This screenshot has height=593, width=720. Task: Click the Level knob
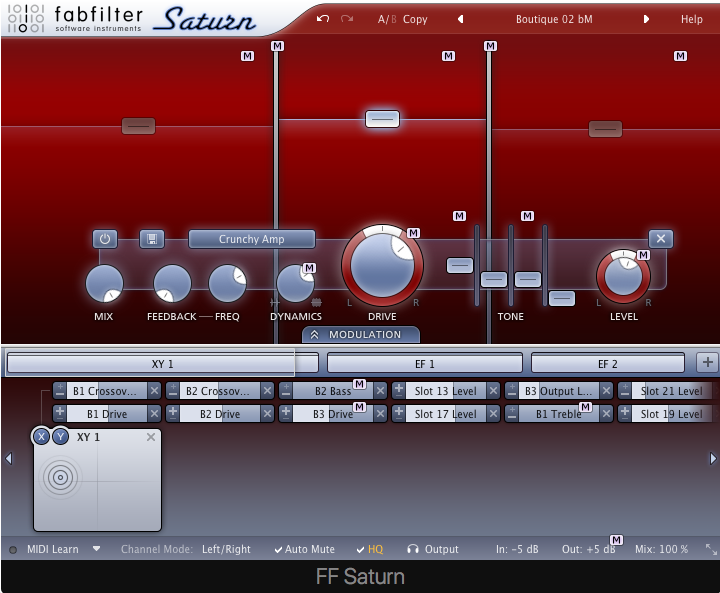[x=623, y=277]
